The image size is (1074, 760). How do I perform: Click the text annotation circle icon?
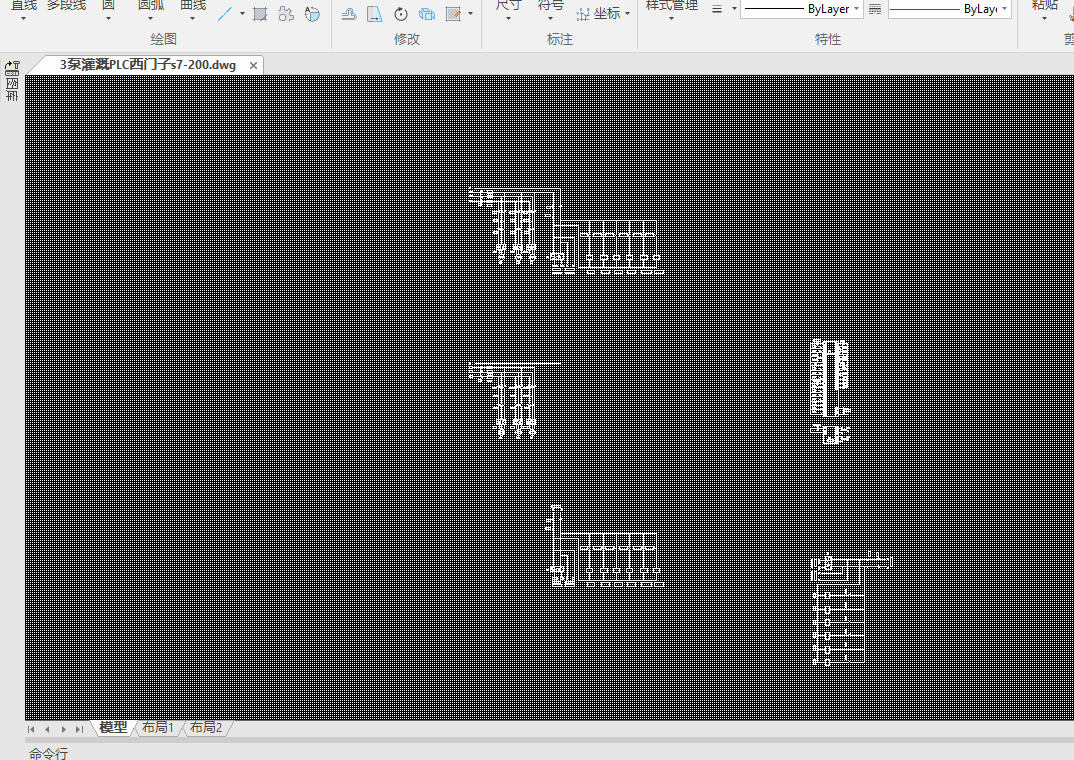pyautogui.click(x=312, y=14)
